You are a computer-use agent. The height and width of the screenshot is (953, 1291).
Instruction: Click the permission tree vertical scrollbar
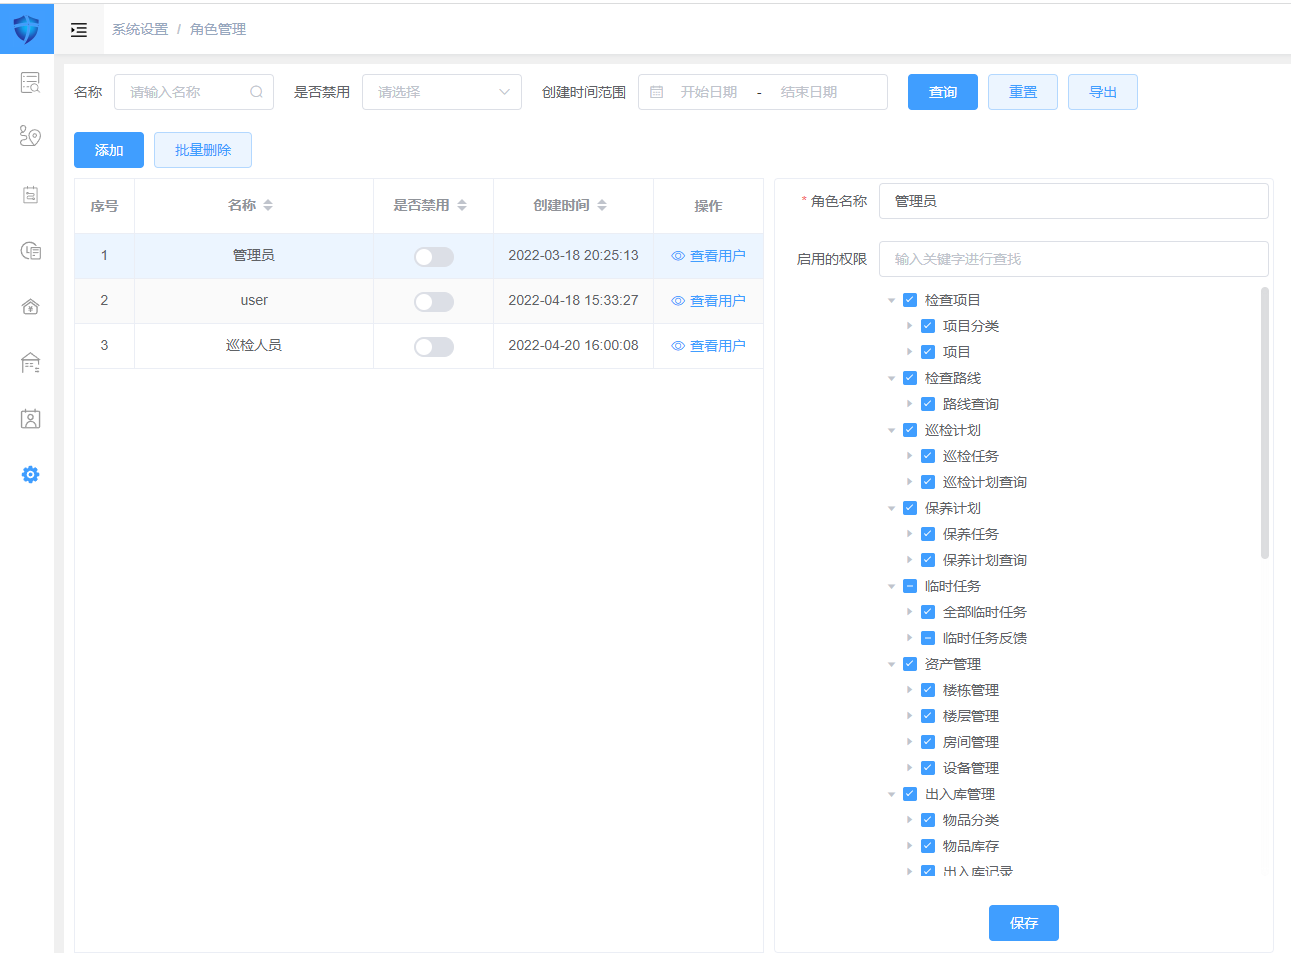[x=1265, y=423]
